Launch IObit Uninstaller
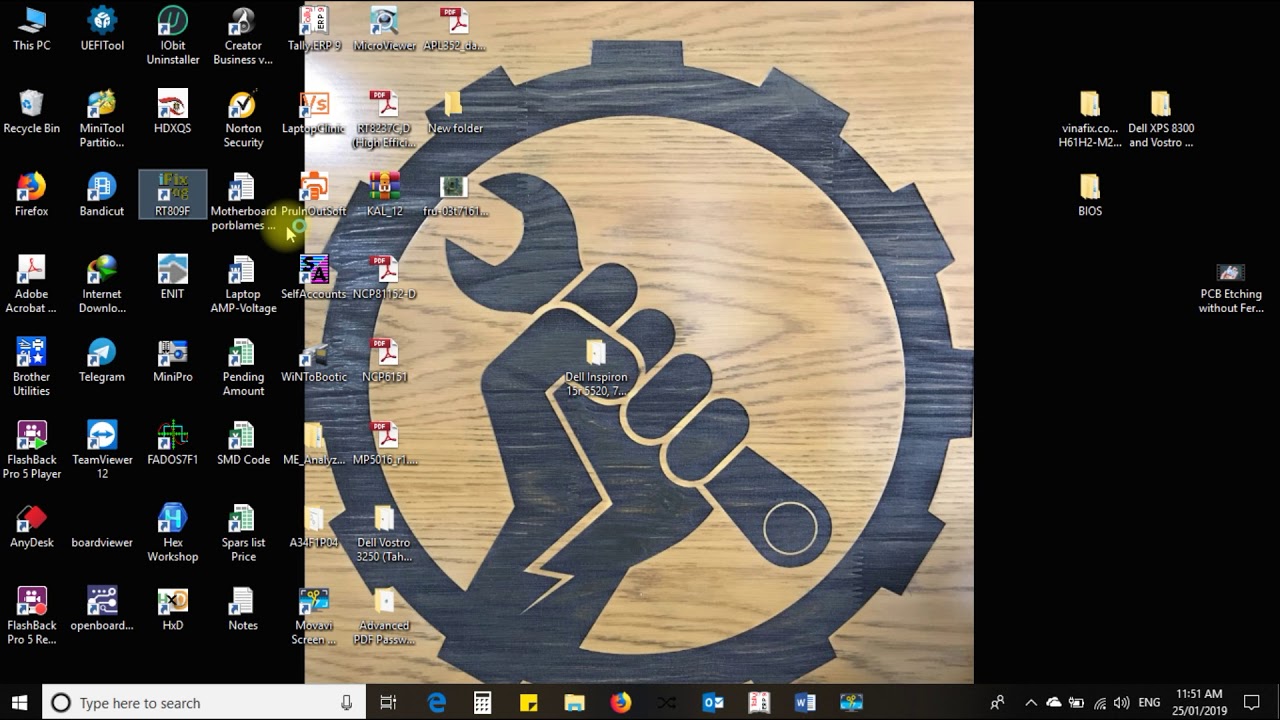This screenshot has width=1280, height=720. click(173, 36)
